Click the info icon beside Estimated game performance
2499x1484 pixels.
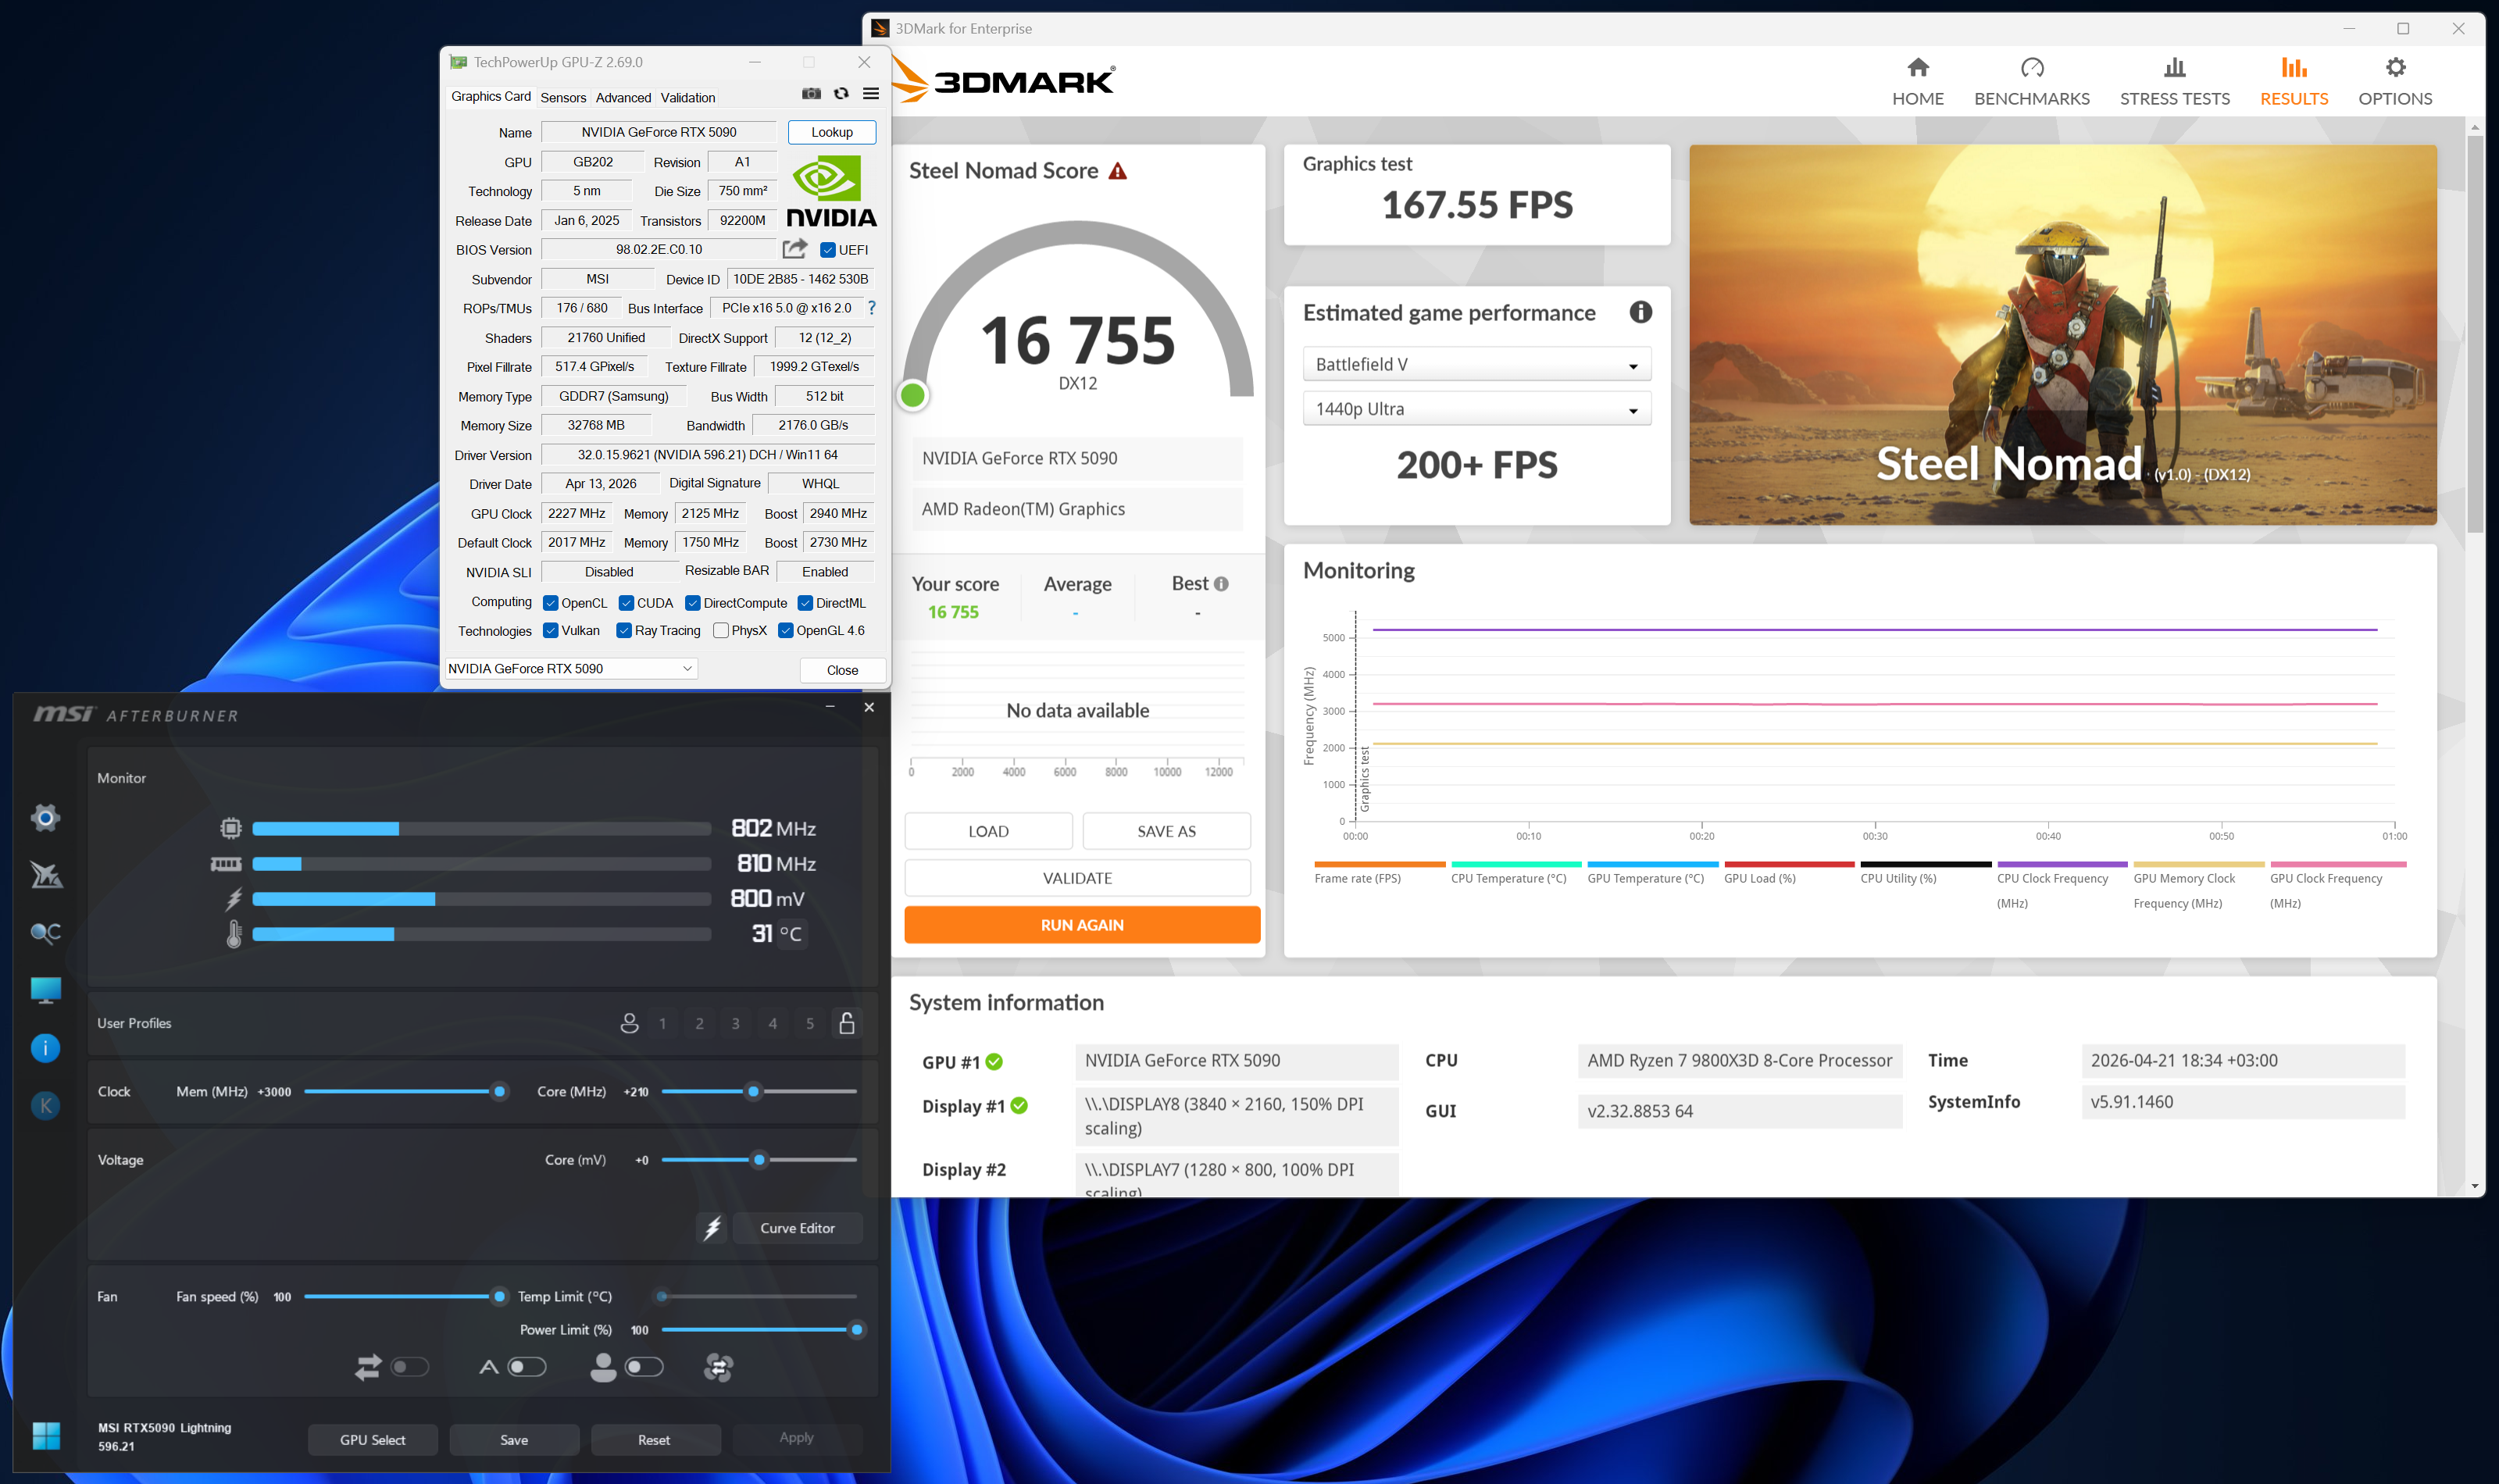pyautogui.click(x=1640, y=312)
